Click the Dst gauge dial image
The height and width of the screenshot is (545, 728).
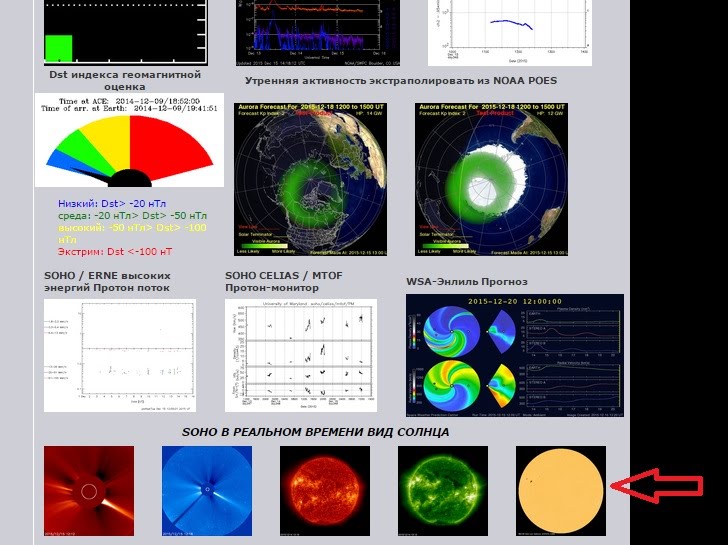pyautogui.click(x=129, y=140)
